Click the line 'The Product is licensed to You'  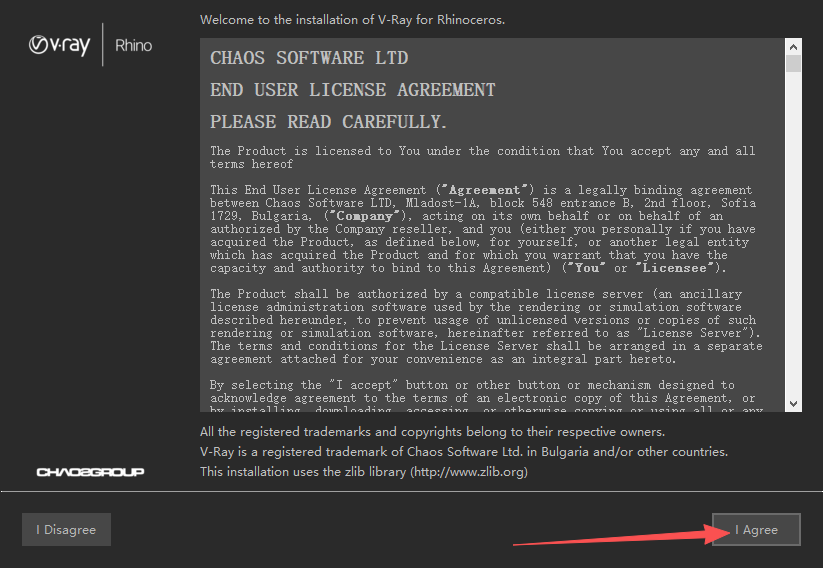tap(483, 157)
